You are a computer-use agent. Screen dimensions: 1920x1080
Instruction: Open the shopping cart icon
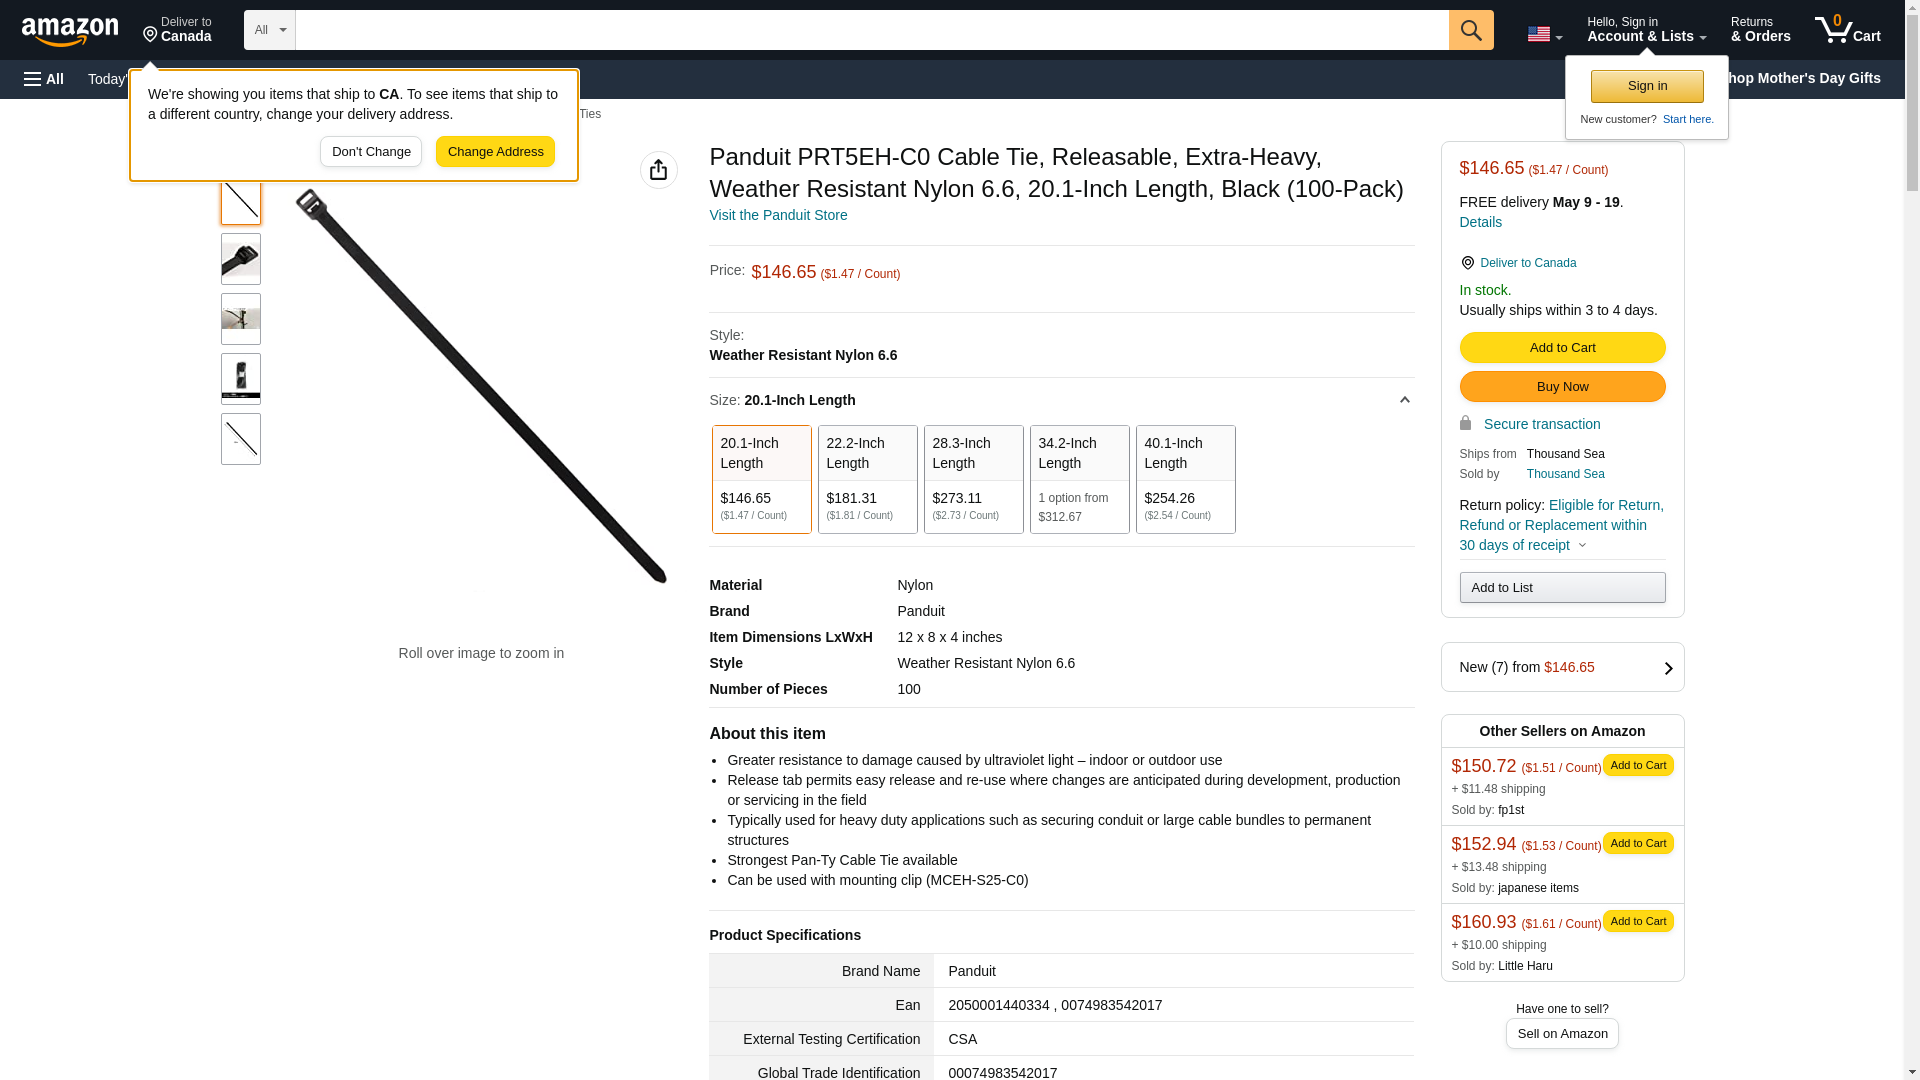point(1846,30)
